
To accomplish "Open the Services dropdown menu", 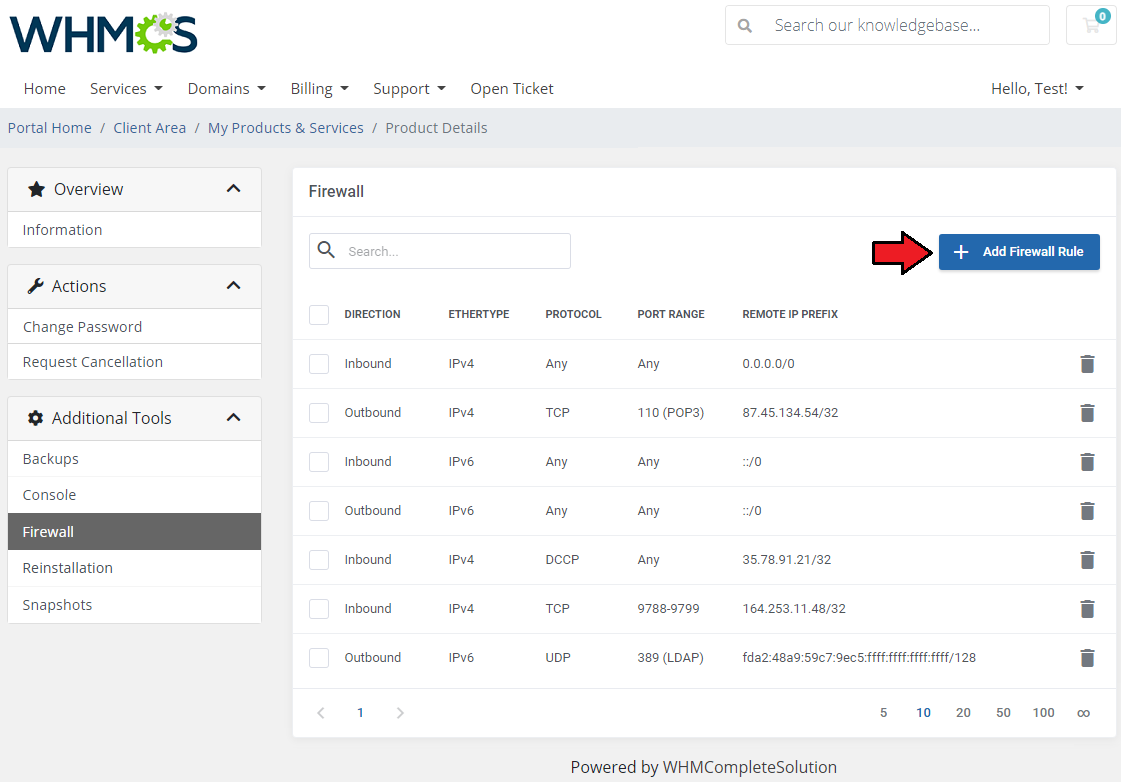I will coord(126,89).
